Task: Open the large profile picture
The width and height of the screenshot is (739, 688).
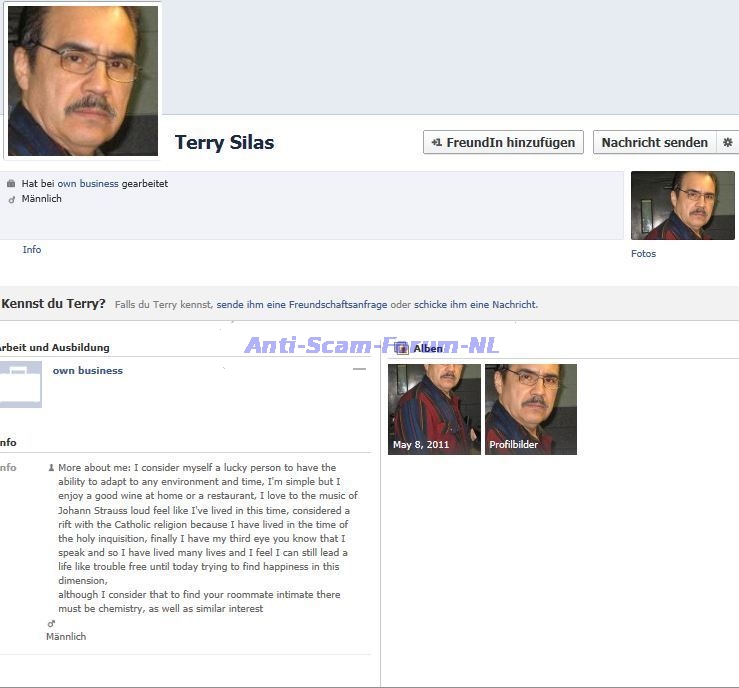Action: (x=83, y=80)
